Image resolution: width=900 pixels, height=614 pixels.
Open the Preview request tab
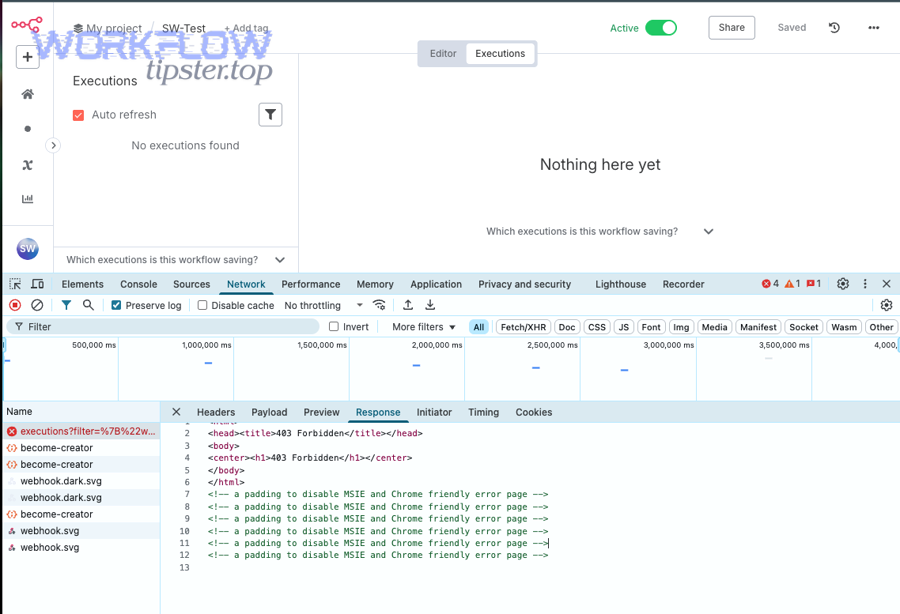click(321, 412)
